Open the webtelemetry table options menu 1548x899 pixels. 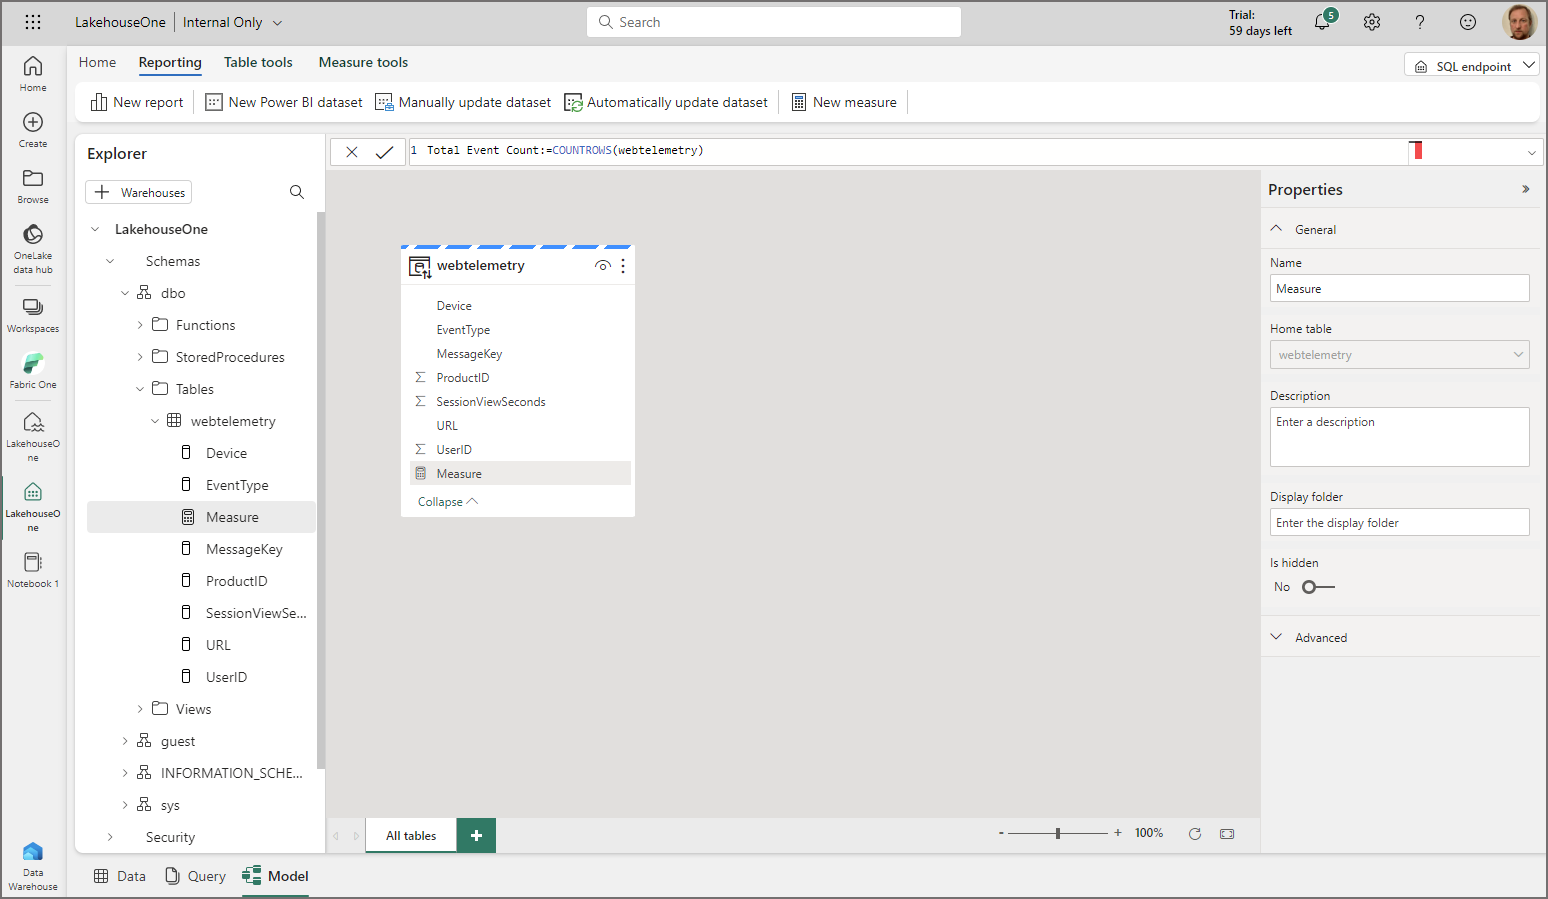(x=622, y=265)
